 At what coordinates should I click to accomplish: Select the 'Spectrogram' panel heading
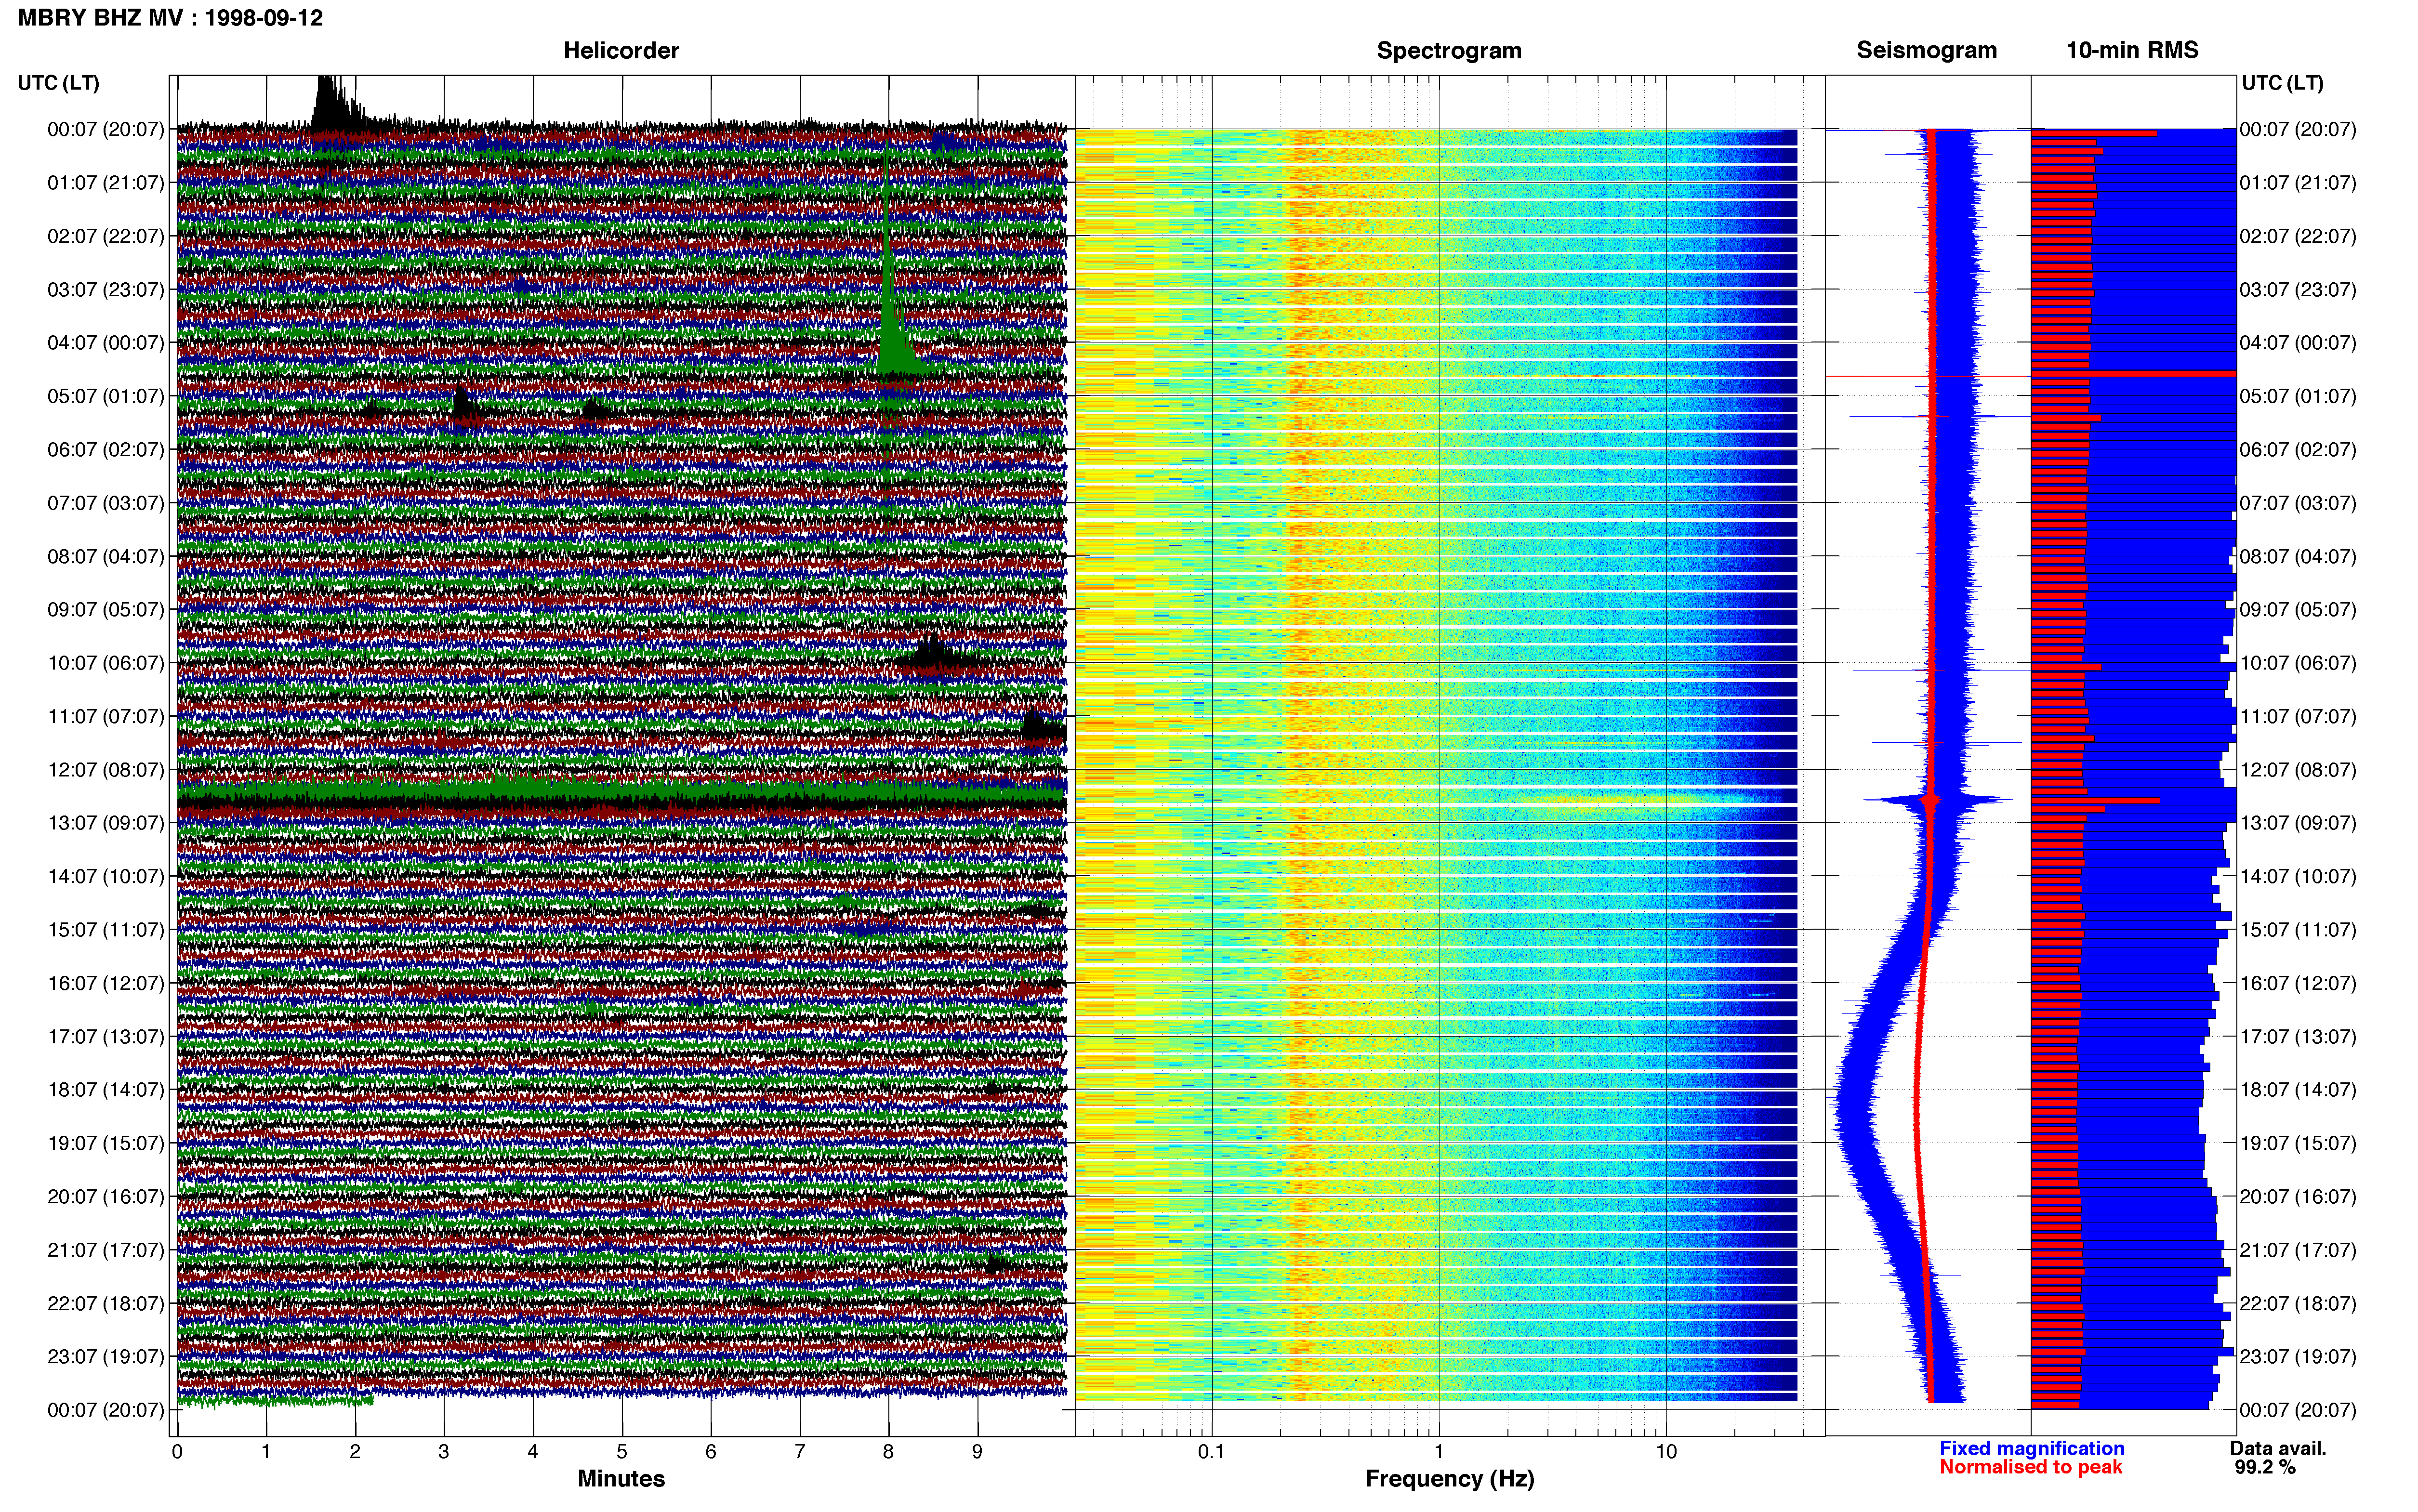(x=1449, y=50)
